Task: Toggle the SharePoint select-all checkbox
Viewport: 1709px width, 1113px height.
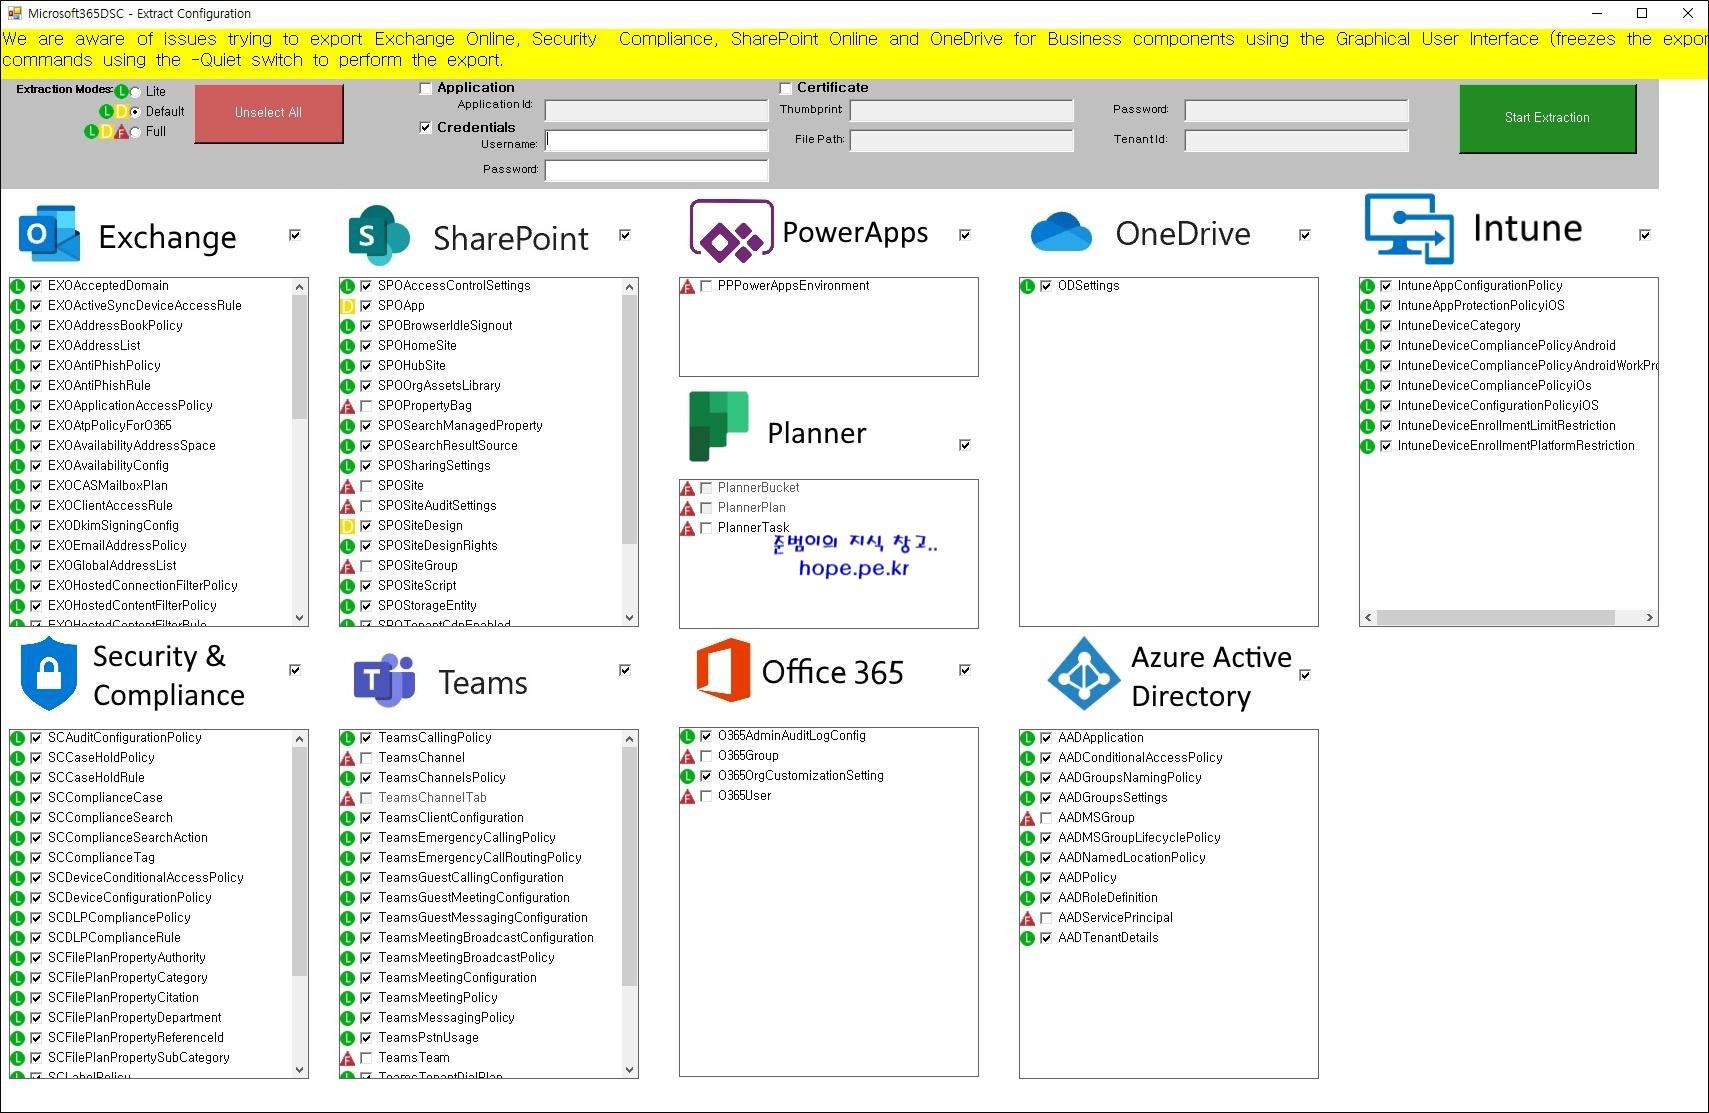Action: [625, 235]
